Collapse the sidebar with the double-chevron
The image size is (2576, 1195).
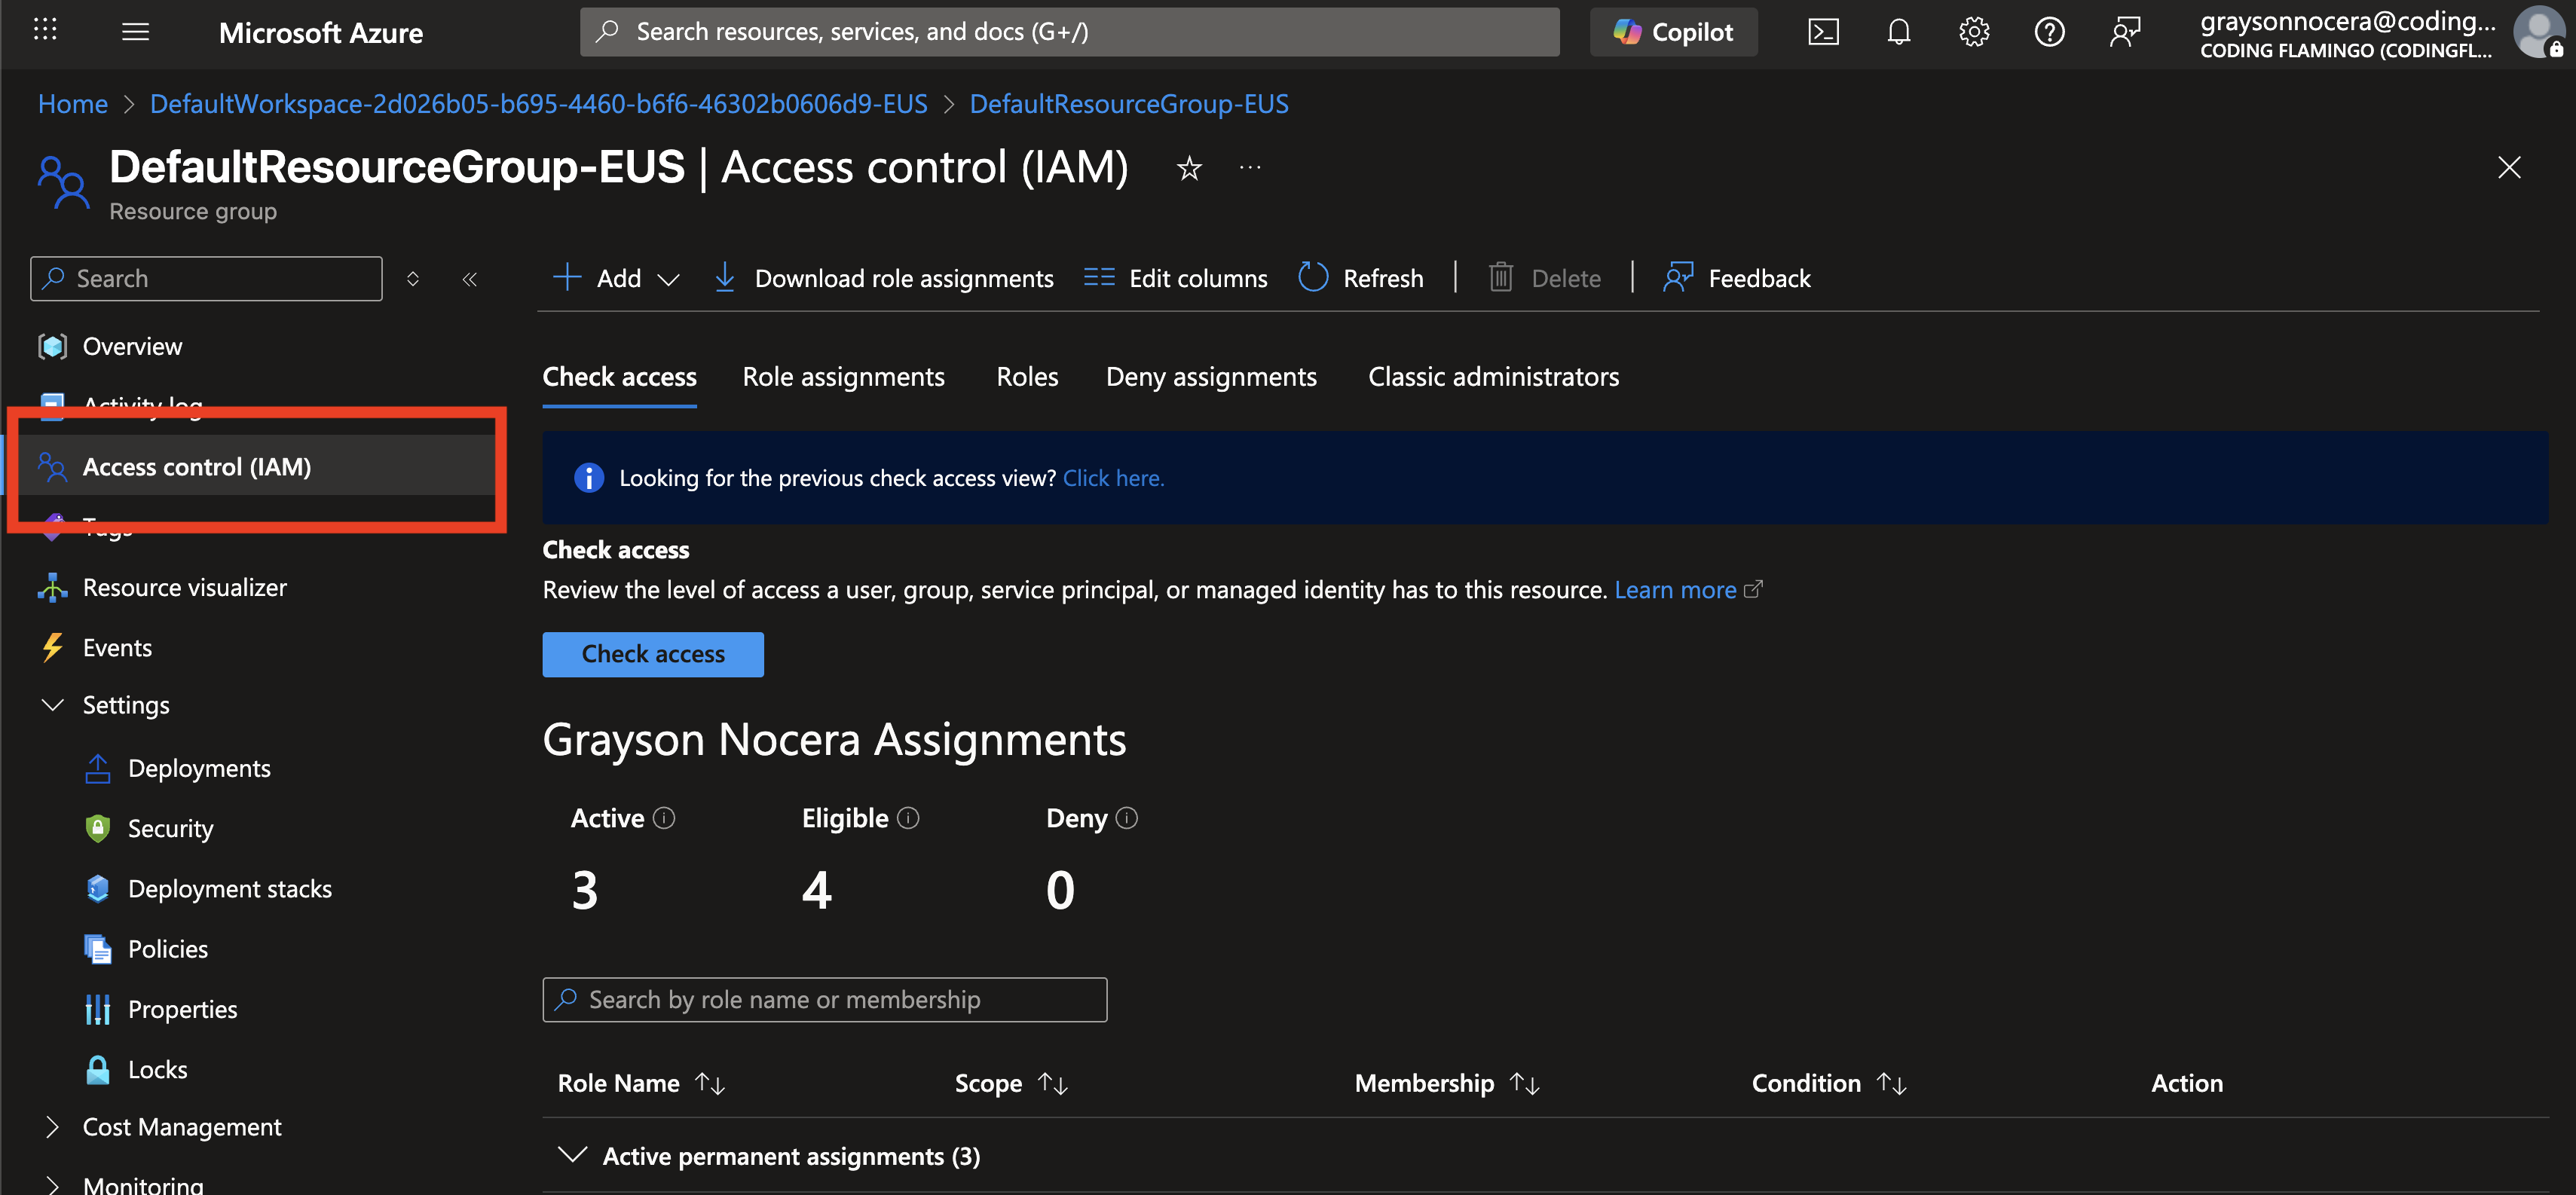tap(469, 278)
